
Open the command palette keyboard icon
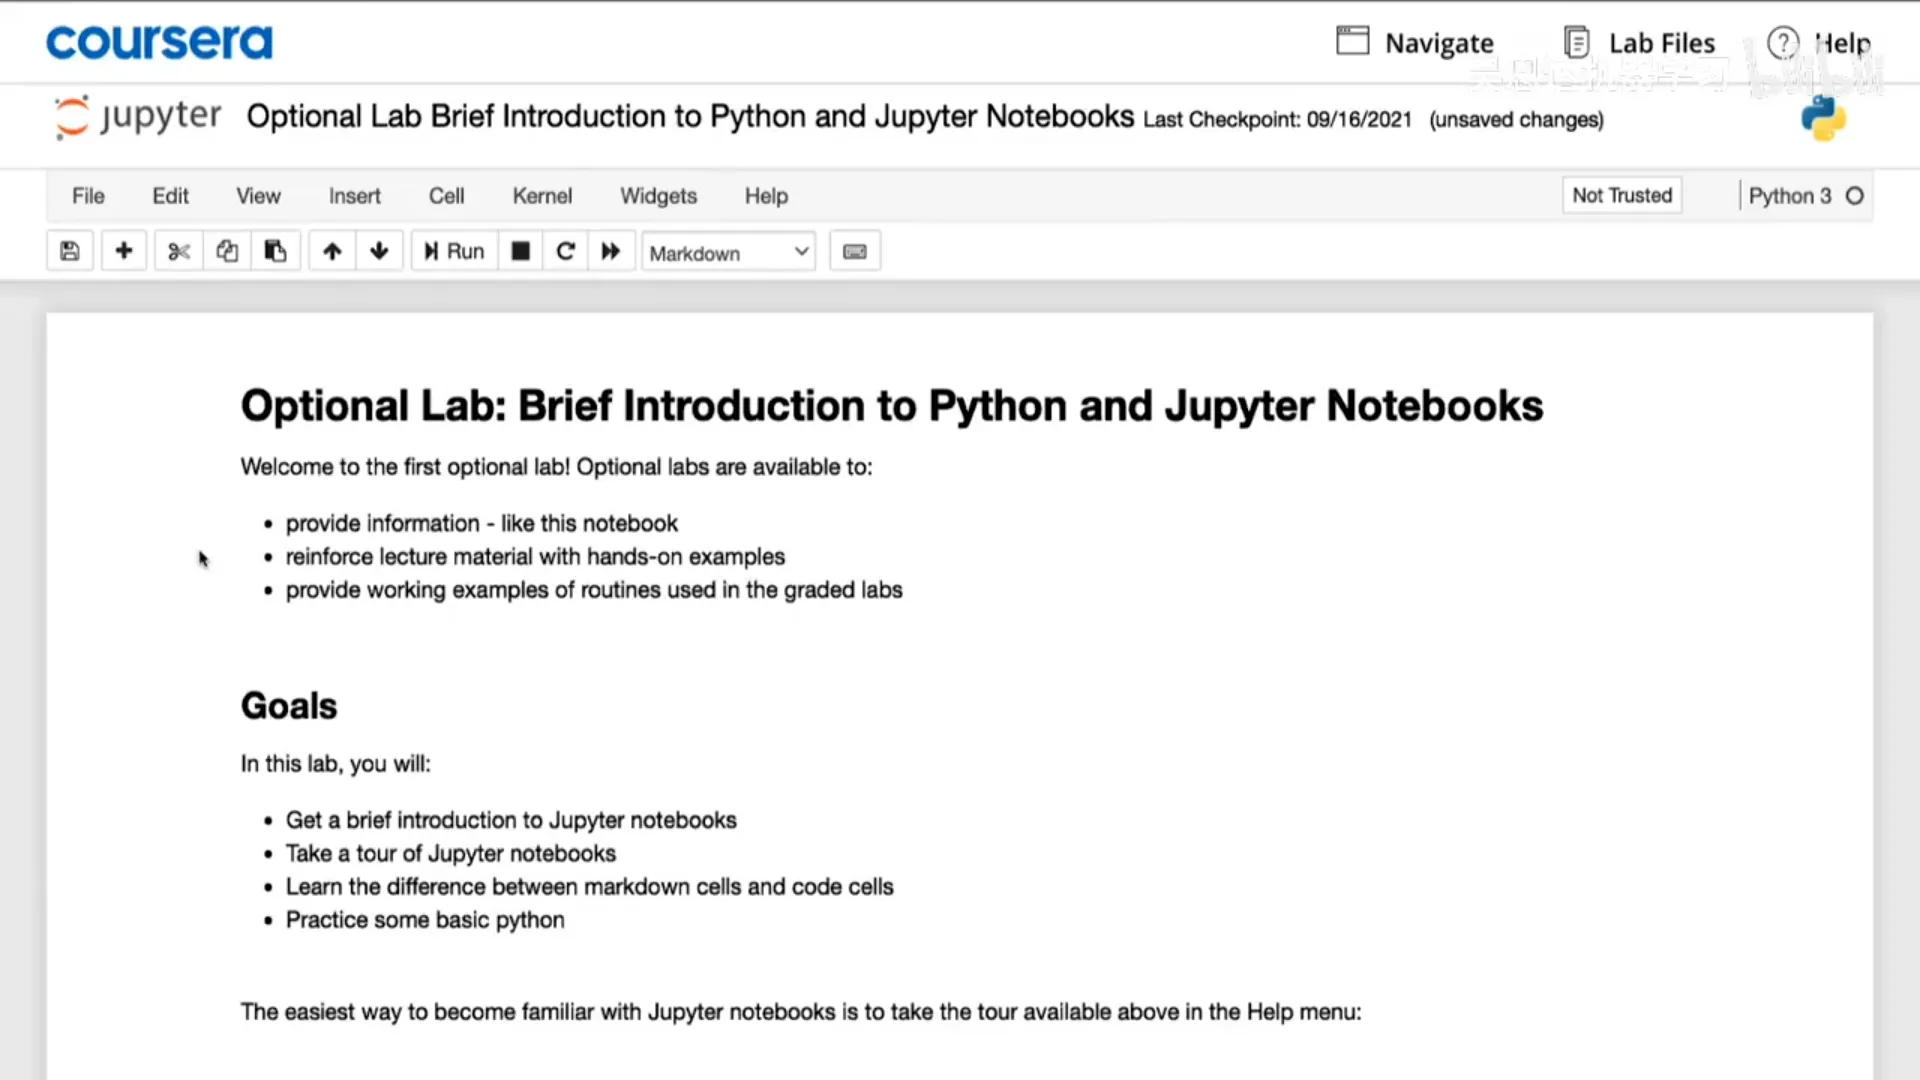[x=855, y=251]
